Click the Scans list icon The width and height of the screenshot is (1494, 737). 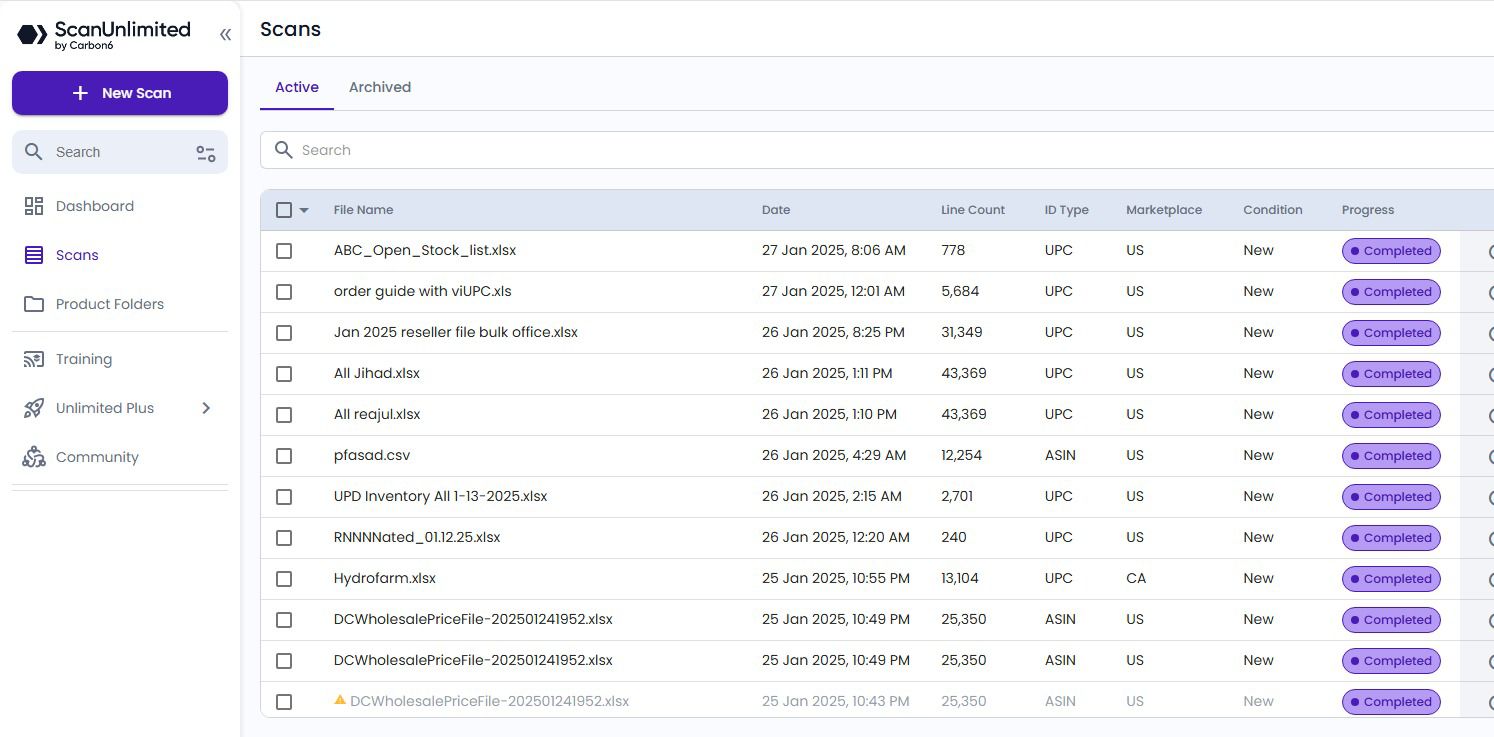34,255
